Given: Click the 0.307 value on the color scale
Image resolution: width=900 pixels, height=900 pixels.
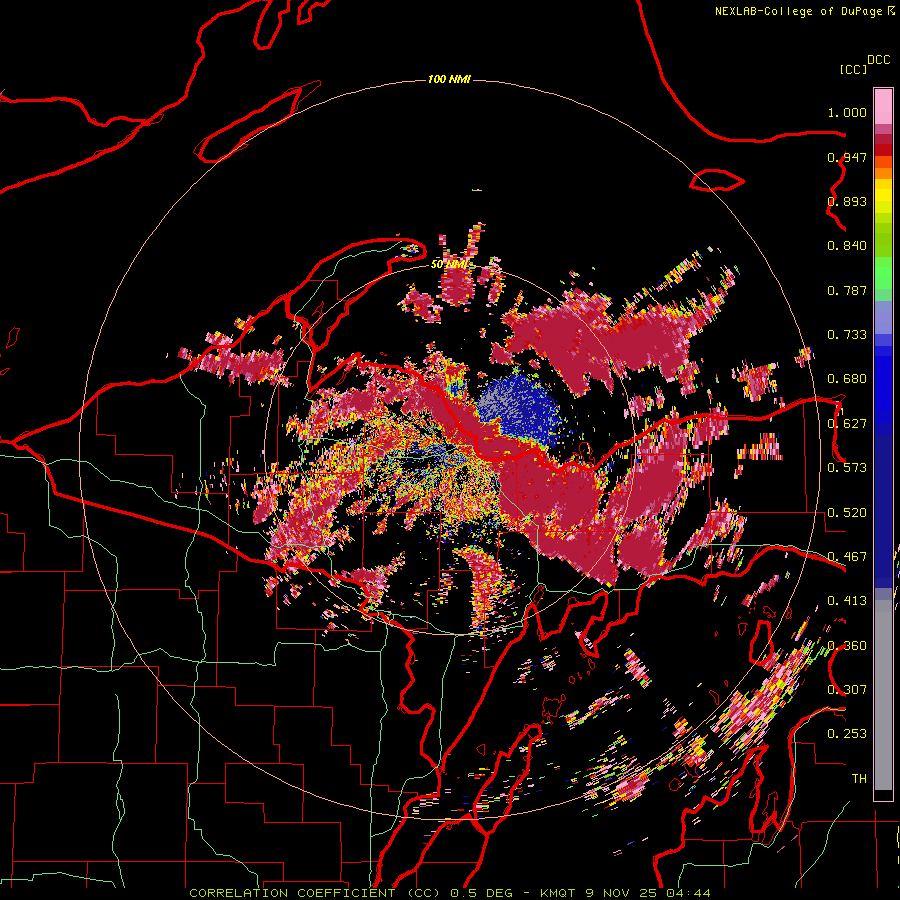Looking at the screenshot, I should point(847,690).
